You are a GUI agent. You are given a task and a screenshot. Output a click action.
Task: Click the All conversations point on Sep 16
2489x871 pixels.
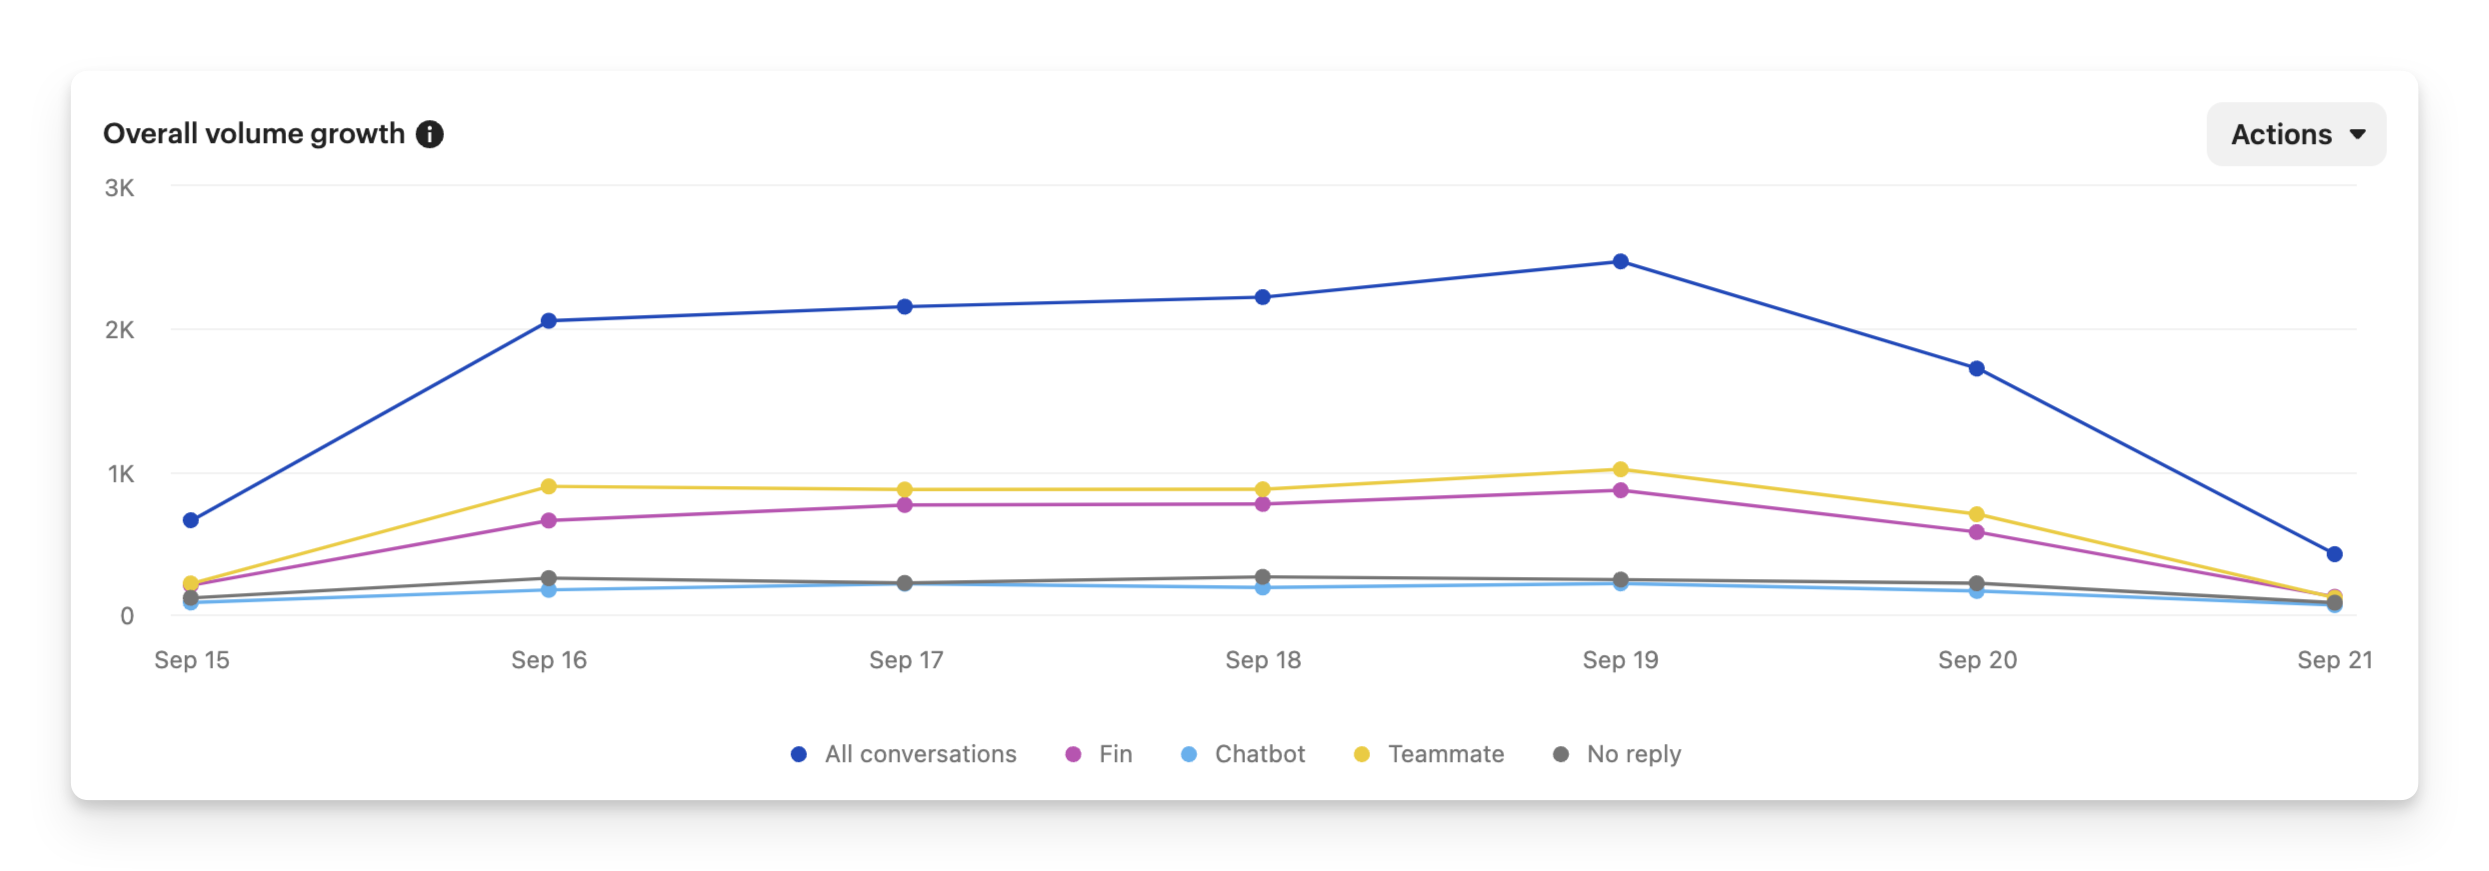(x=549, y=321)
